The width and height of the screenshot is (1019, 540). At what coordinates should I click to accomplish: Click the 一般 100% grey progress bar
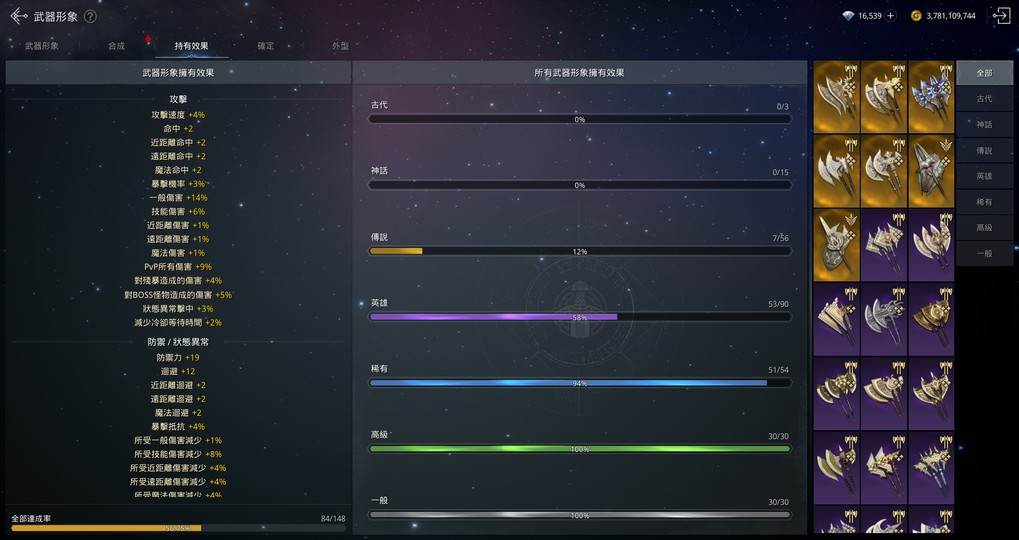click(x=580, y=515)
